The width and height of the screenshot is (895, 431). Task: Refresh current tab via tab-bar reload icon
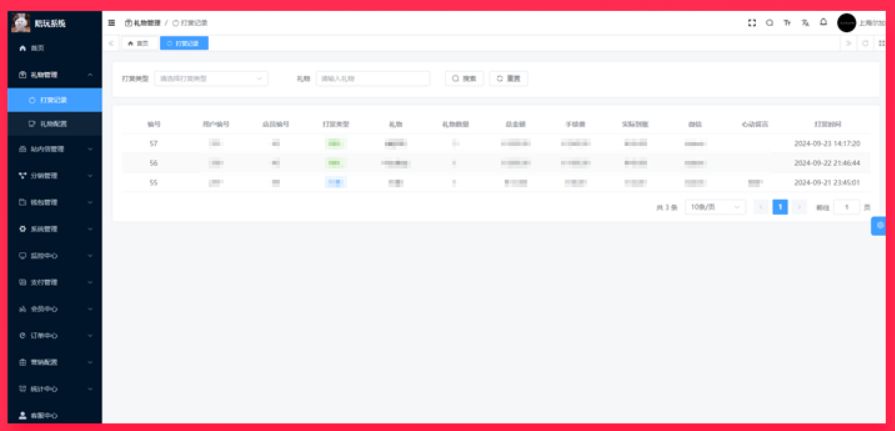(865, 43)
